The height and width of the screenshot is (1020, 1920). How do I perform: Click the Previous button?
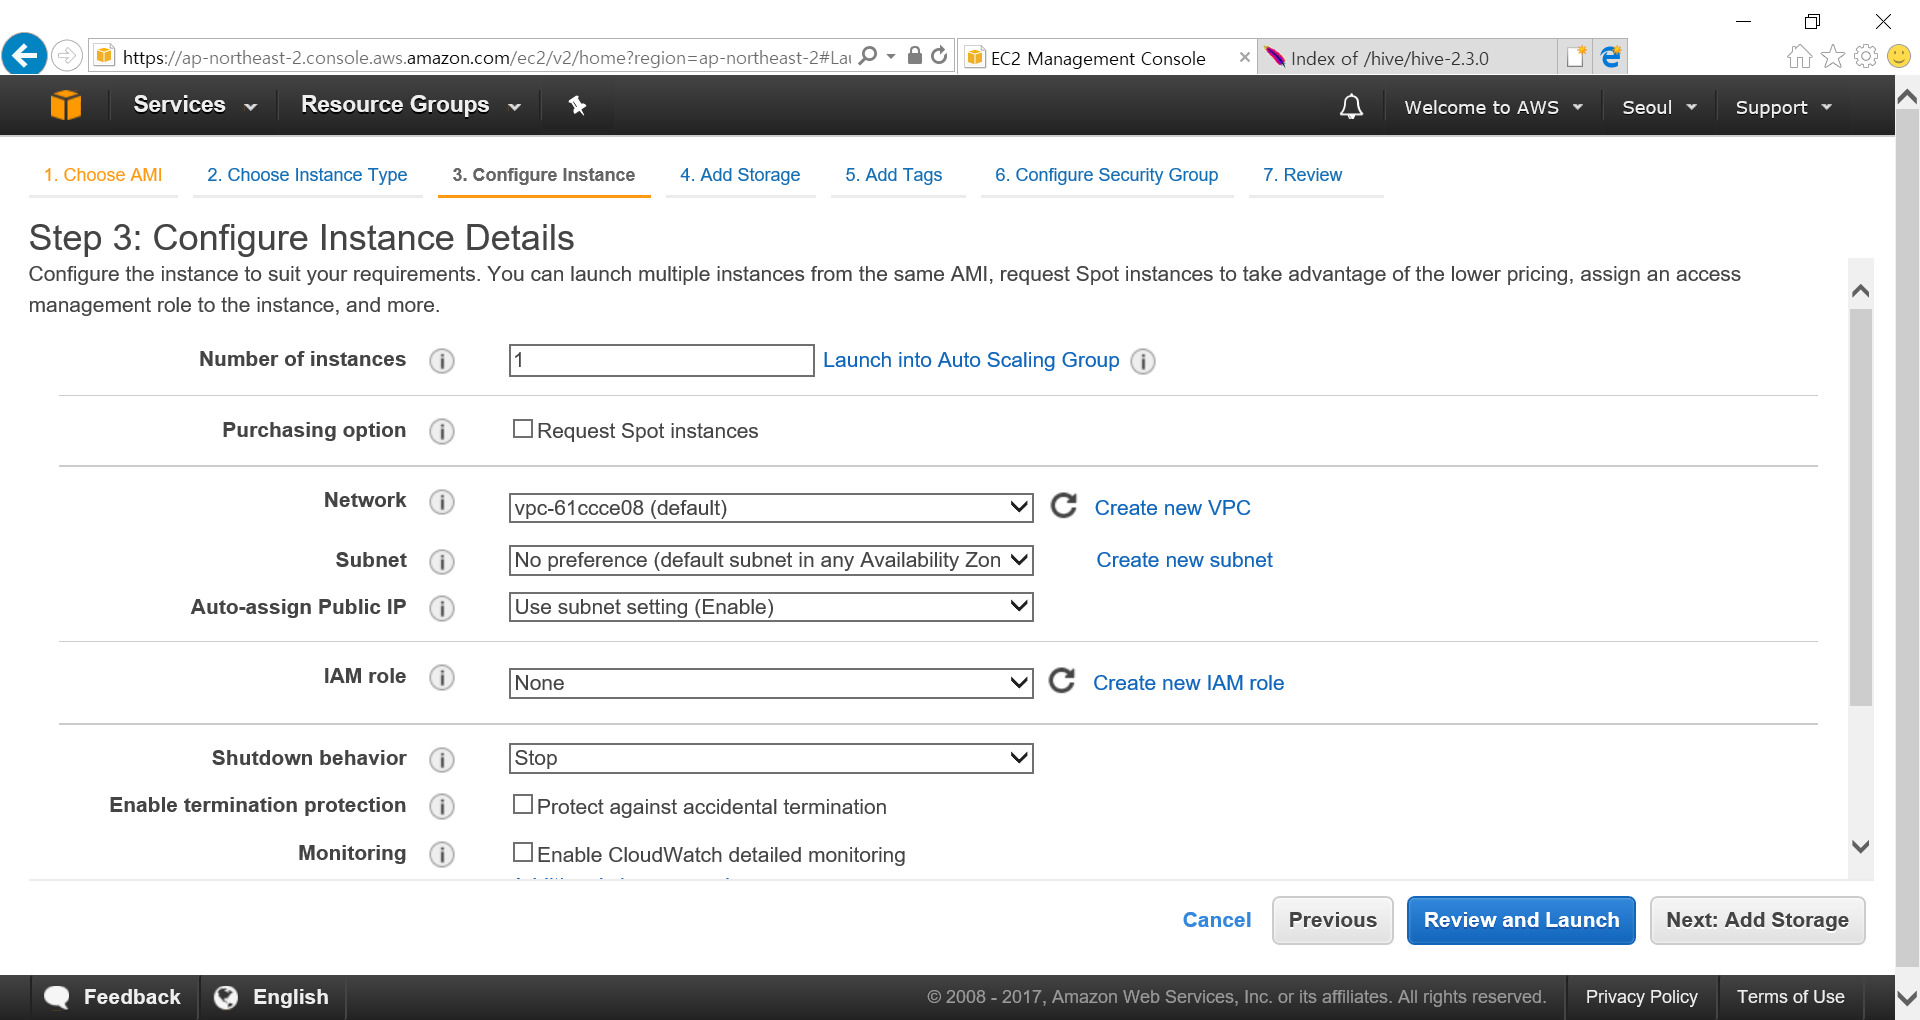[1332, 920]
